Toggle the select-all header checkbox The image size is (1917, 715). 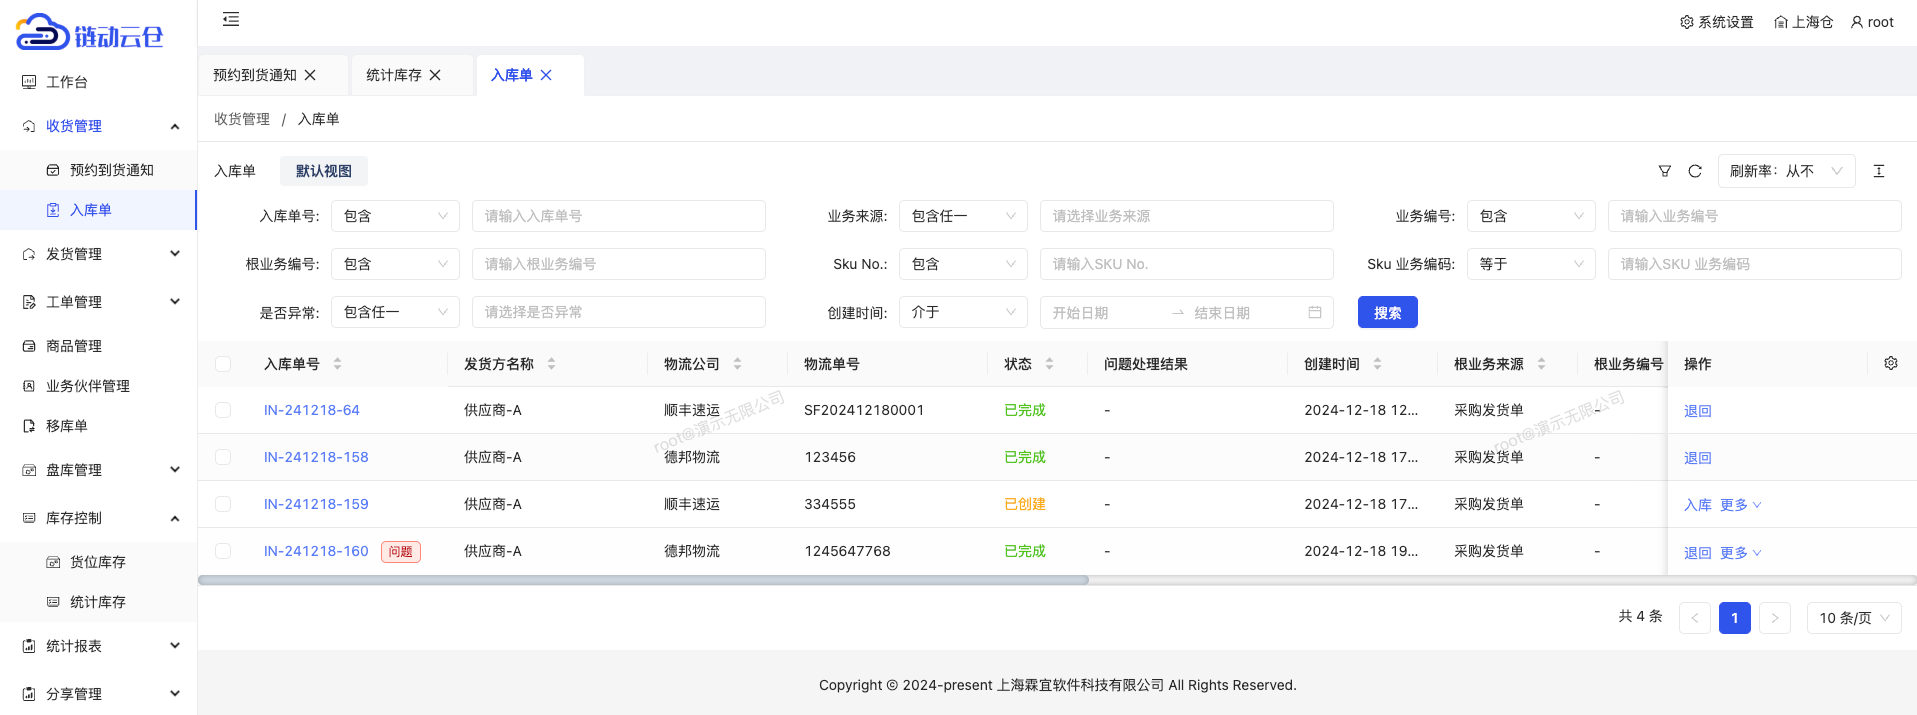(x=223, y=364)
